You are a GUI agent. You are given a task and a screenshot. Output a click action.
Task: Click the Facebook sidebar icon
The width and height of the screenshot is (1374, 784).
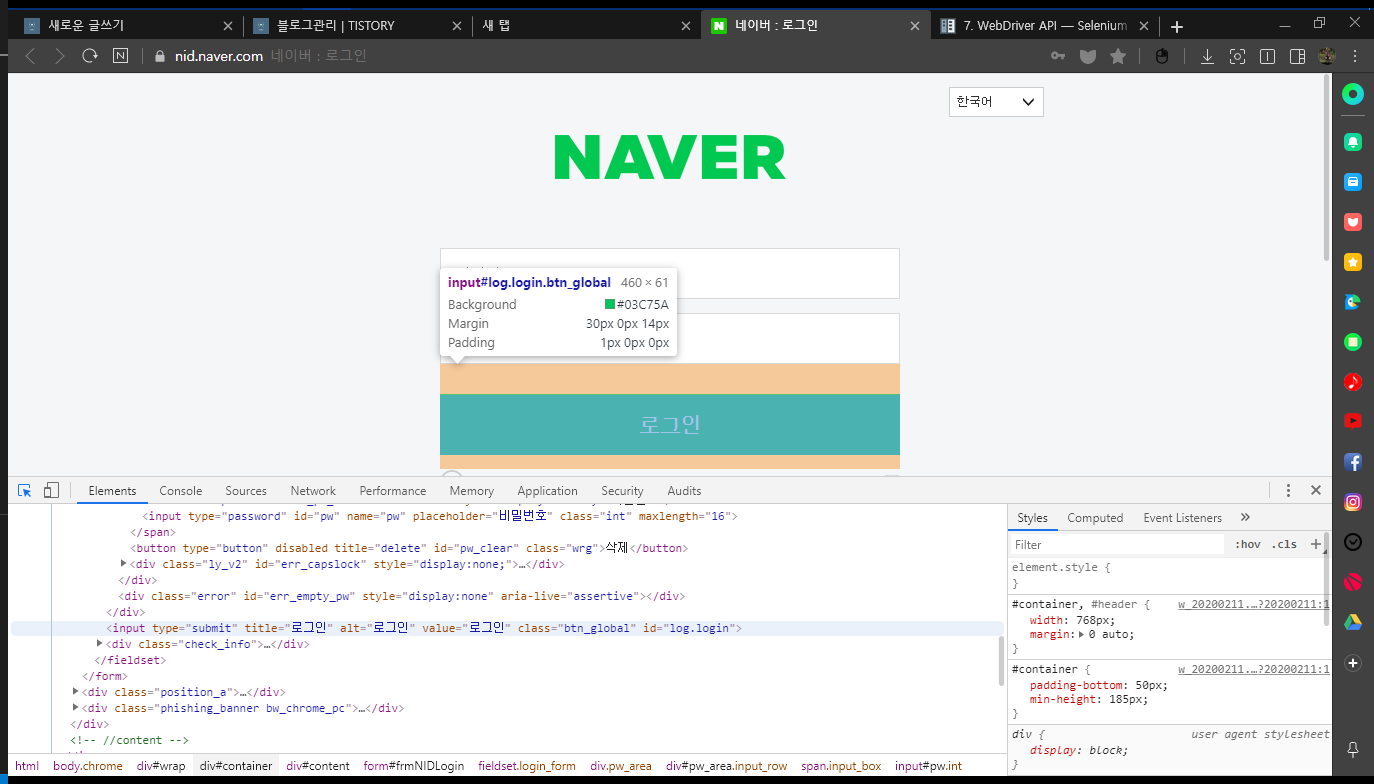pos(1353,462)
